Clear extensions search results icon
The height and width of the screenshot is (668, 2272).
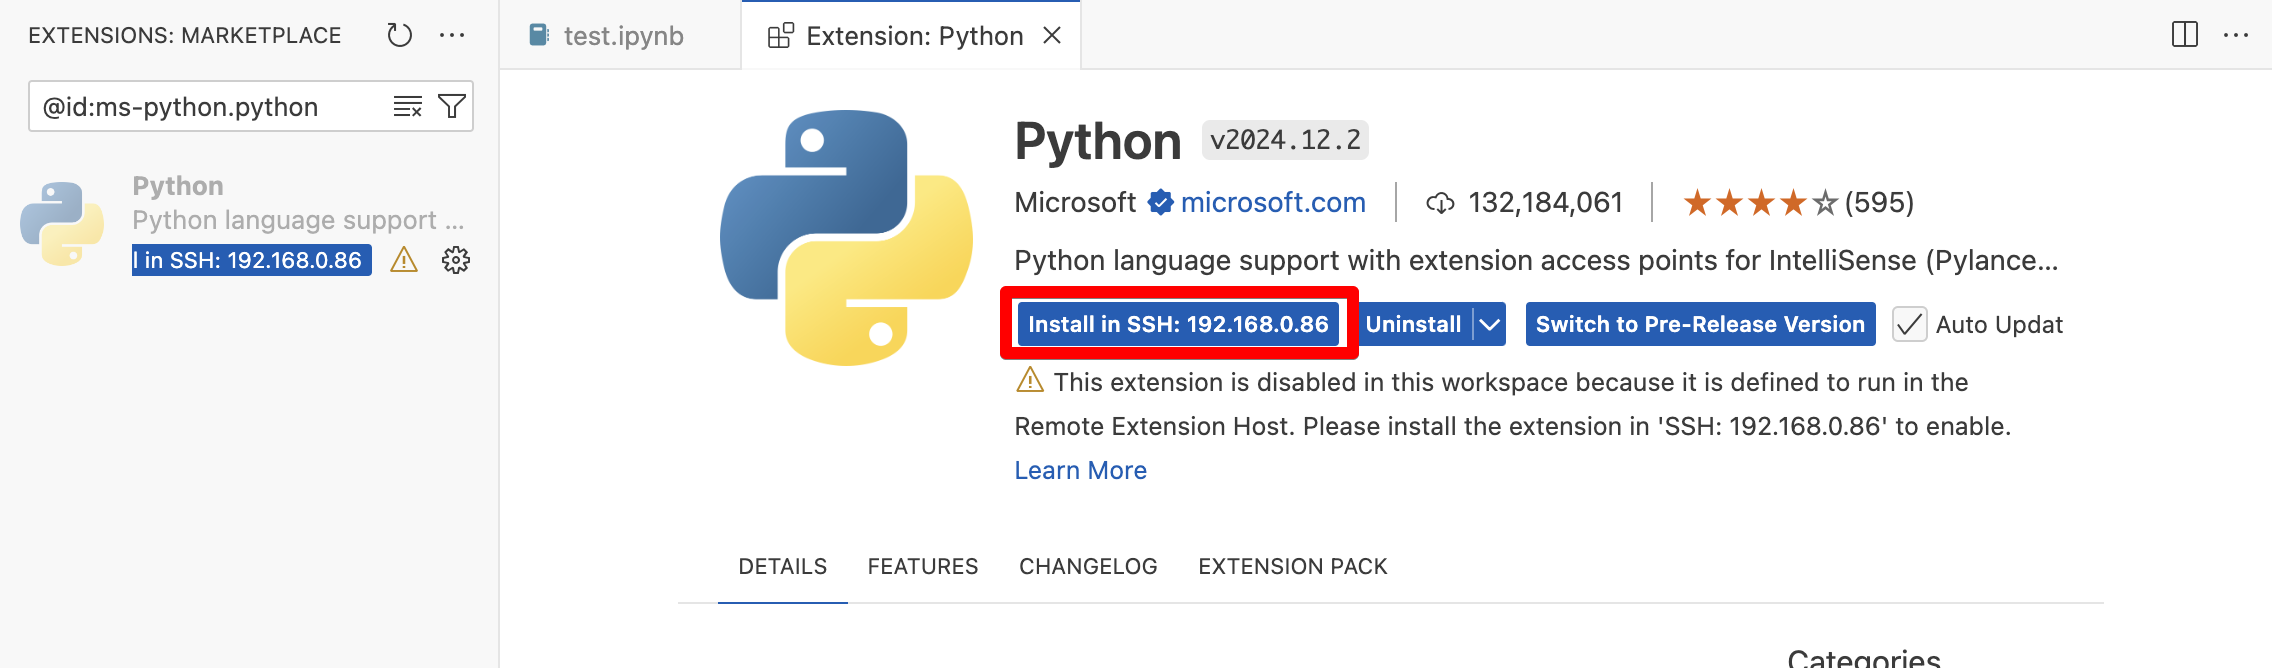point(408,106)
